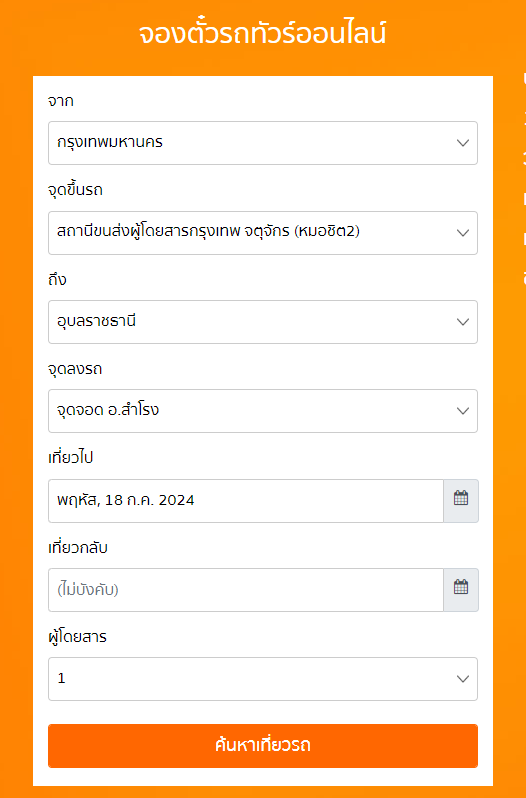
Task: Click the departure date field พฤหัส, 18 ก.ค. 2024
Action: point(246,501)
